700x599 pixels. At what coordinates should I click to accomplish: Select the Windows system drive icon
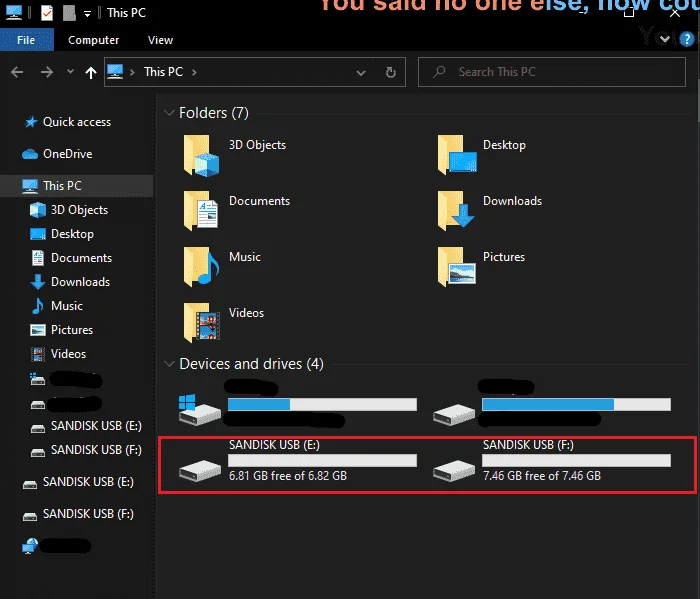(x=200, y=410)
